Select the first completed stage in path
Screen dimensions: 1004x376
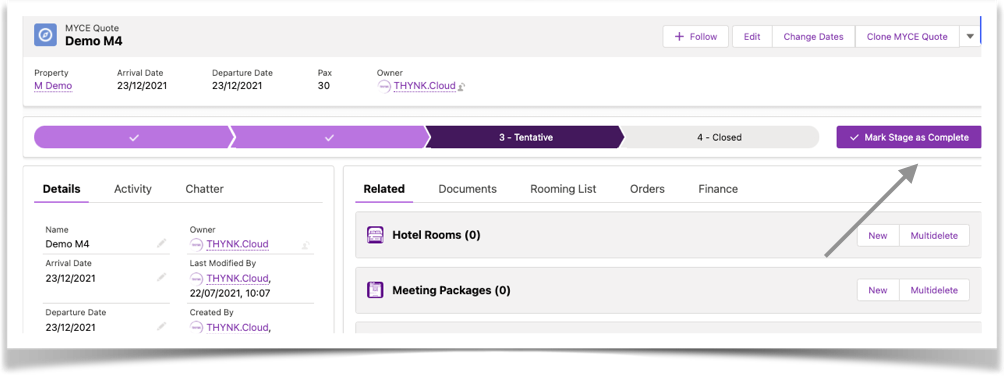(x=133, y=137)
